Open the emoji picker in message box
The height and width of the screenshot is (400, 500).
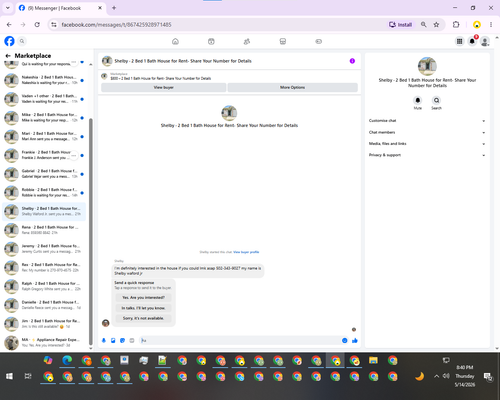(x=345, y=340)
